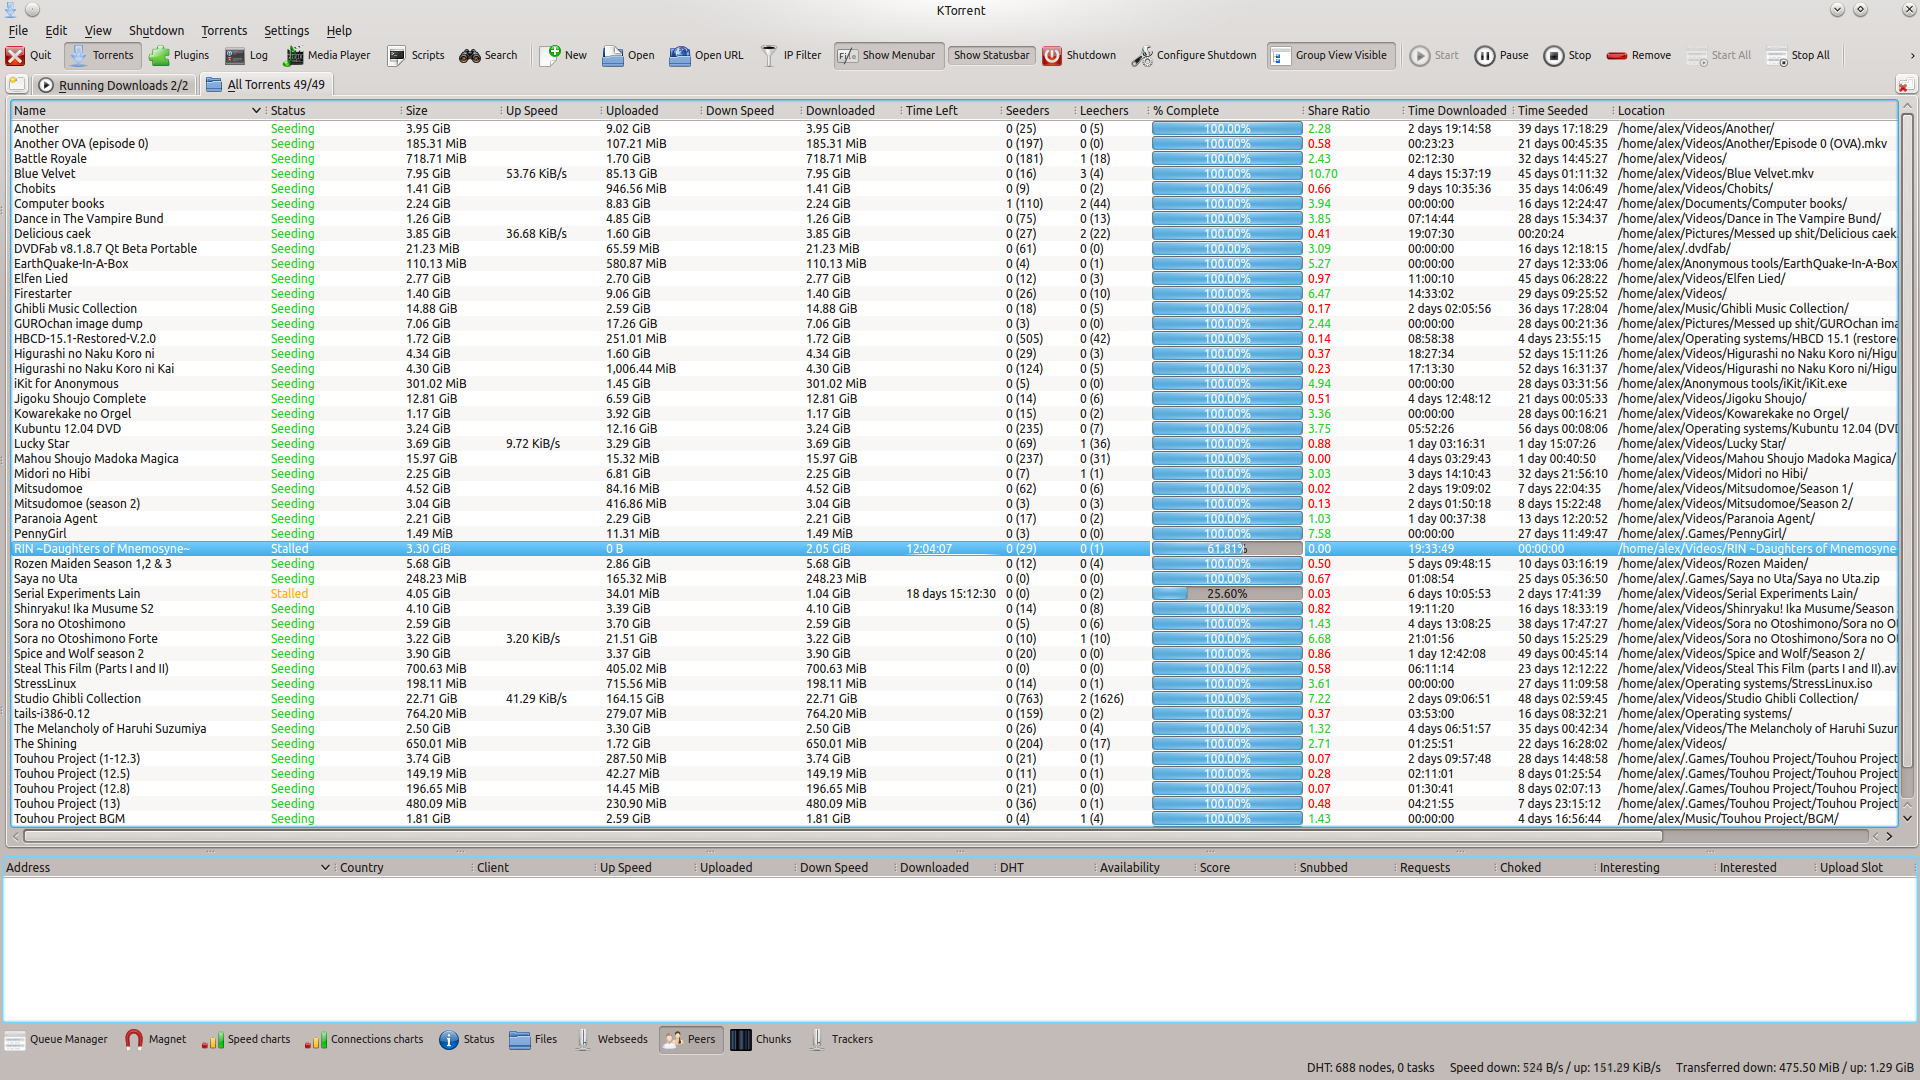Show Speed charts panel
The width and height of the screenshot is (1920, 1080).
click(x=246, y=1040)
